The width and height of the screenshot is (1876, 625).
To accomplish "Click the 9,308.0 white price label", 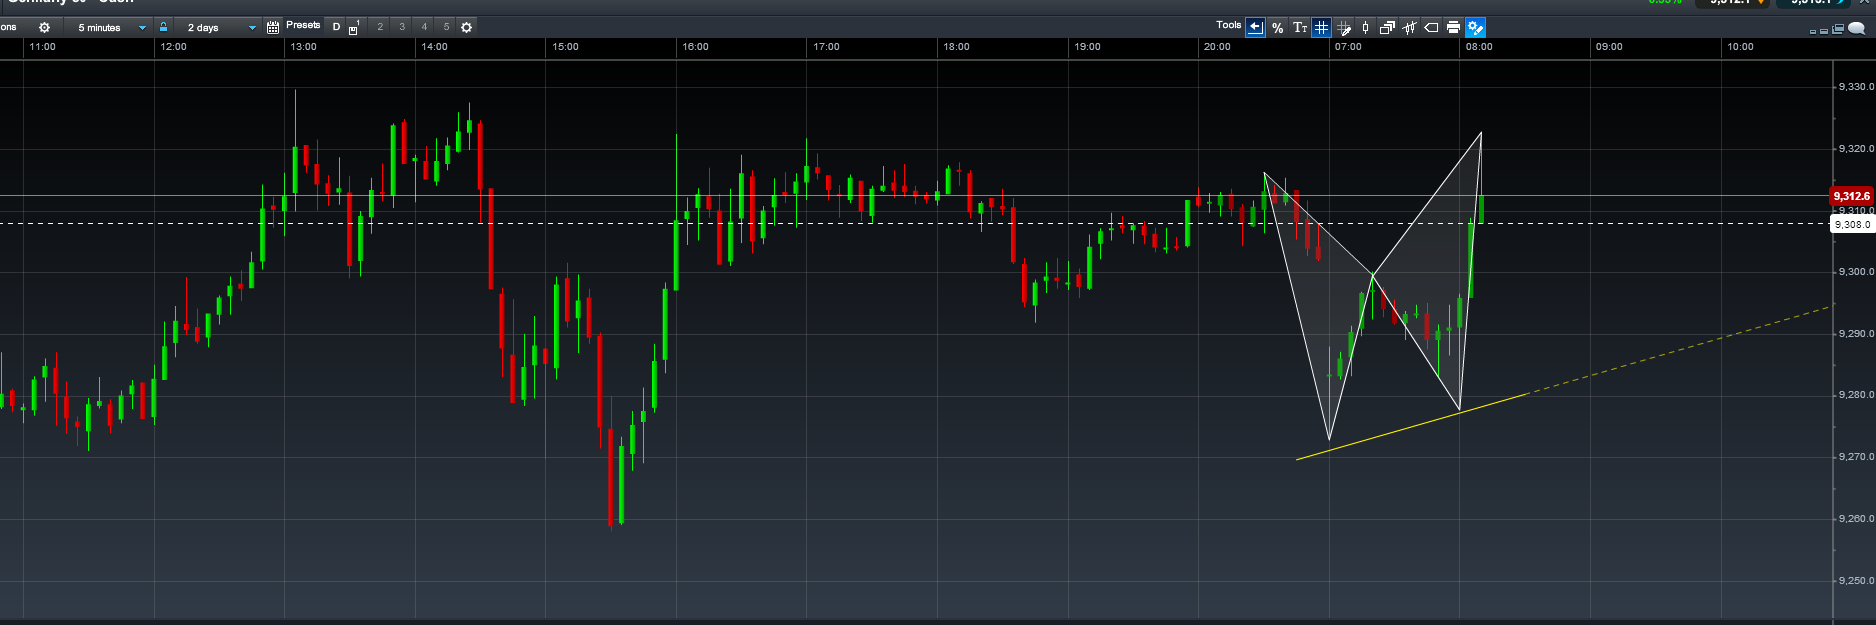I will point(1852,225).
